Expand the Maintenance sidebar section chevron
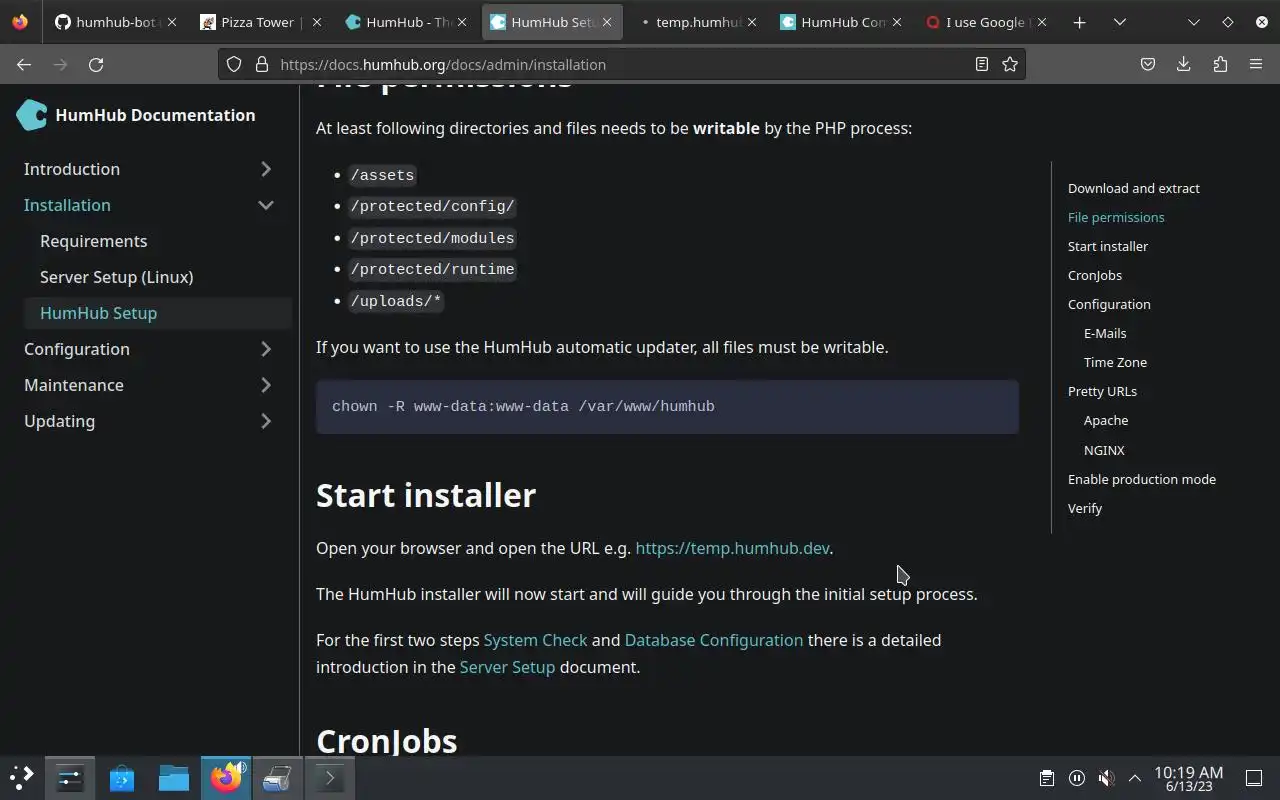The height and width of the screenshot is (800, 1280). click(266, 385)
